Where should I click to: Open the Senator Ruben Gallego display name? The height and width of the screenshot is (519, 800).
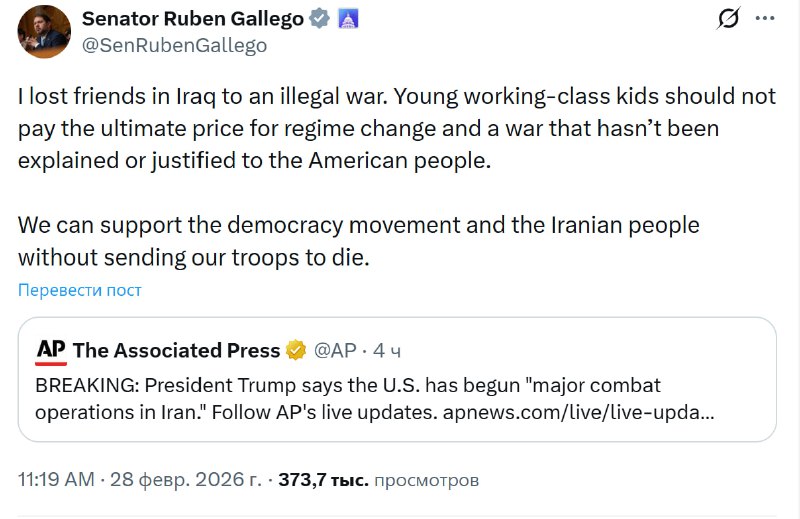point(194,19)
